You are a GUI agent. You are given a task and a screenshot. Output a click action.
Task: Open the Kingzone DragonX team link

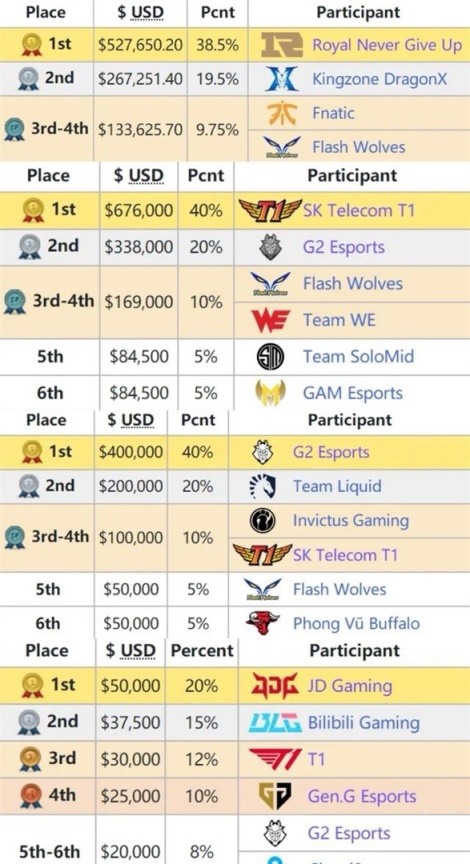point(380,79)
